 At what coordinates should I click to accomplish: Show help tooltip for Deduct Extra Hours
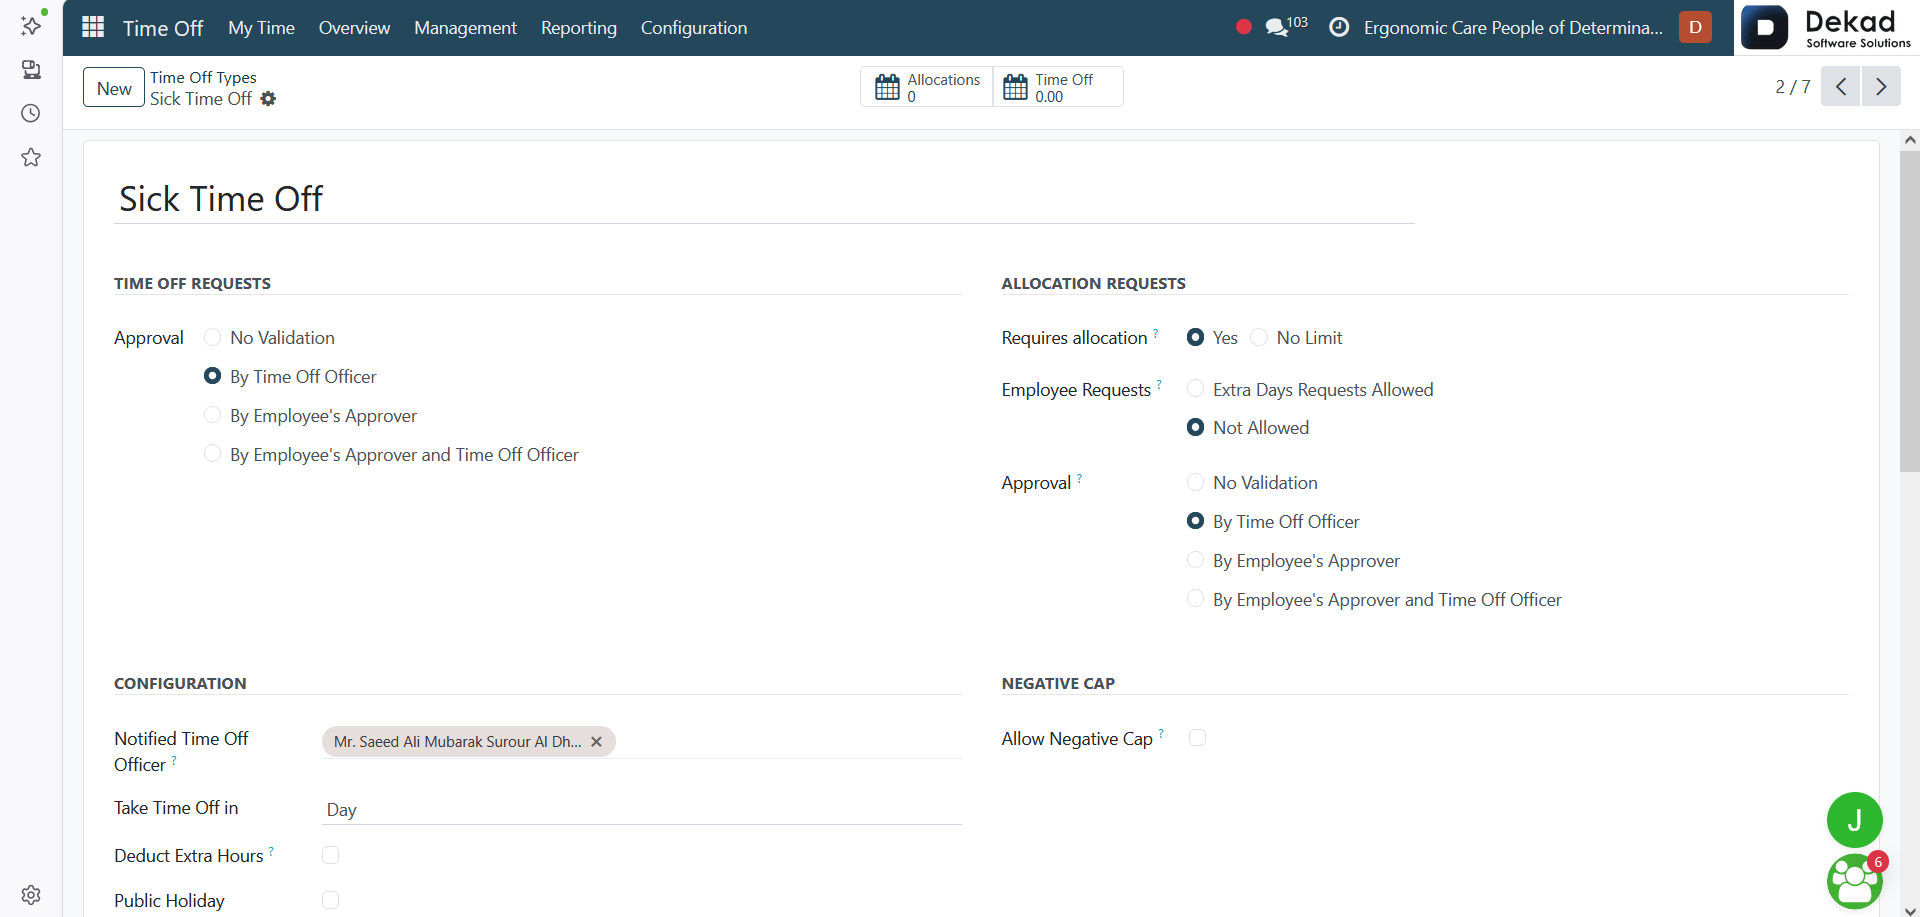click(x=271, y=851)
